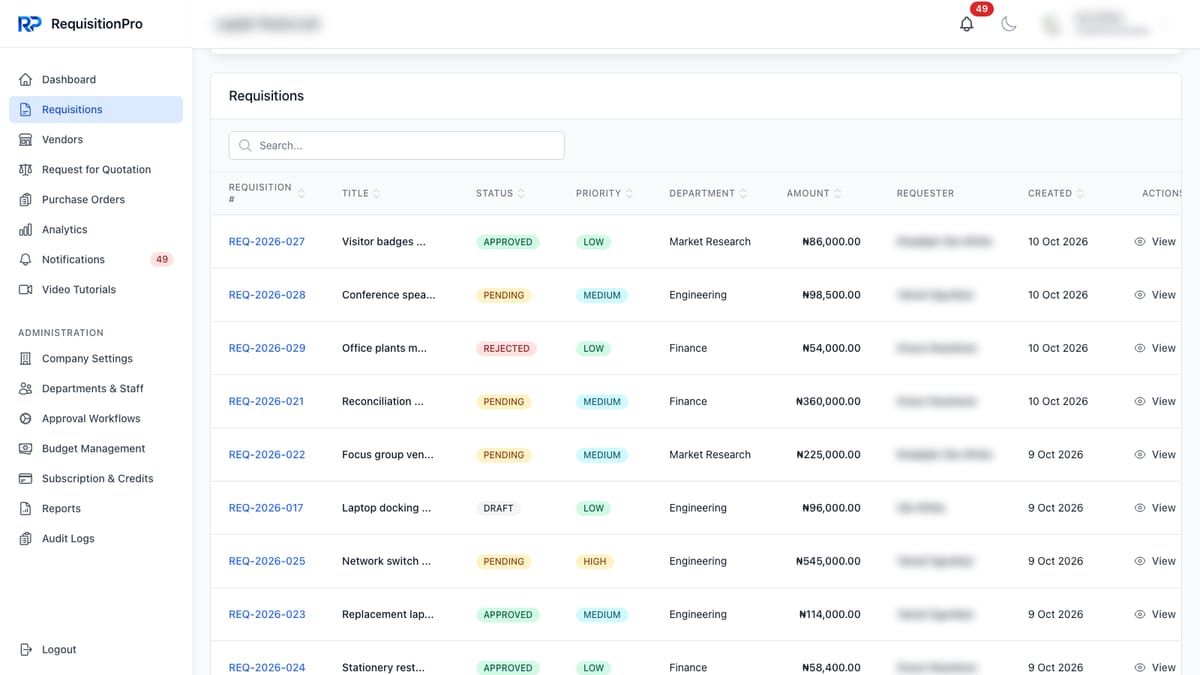The width and height of the screenshot is (1200, 675).
Task: Click the Video Tutorials camera icon
Action: tap(26, 290)
